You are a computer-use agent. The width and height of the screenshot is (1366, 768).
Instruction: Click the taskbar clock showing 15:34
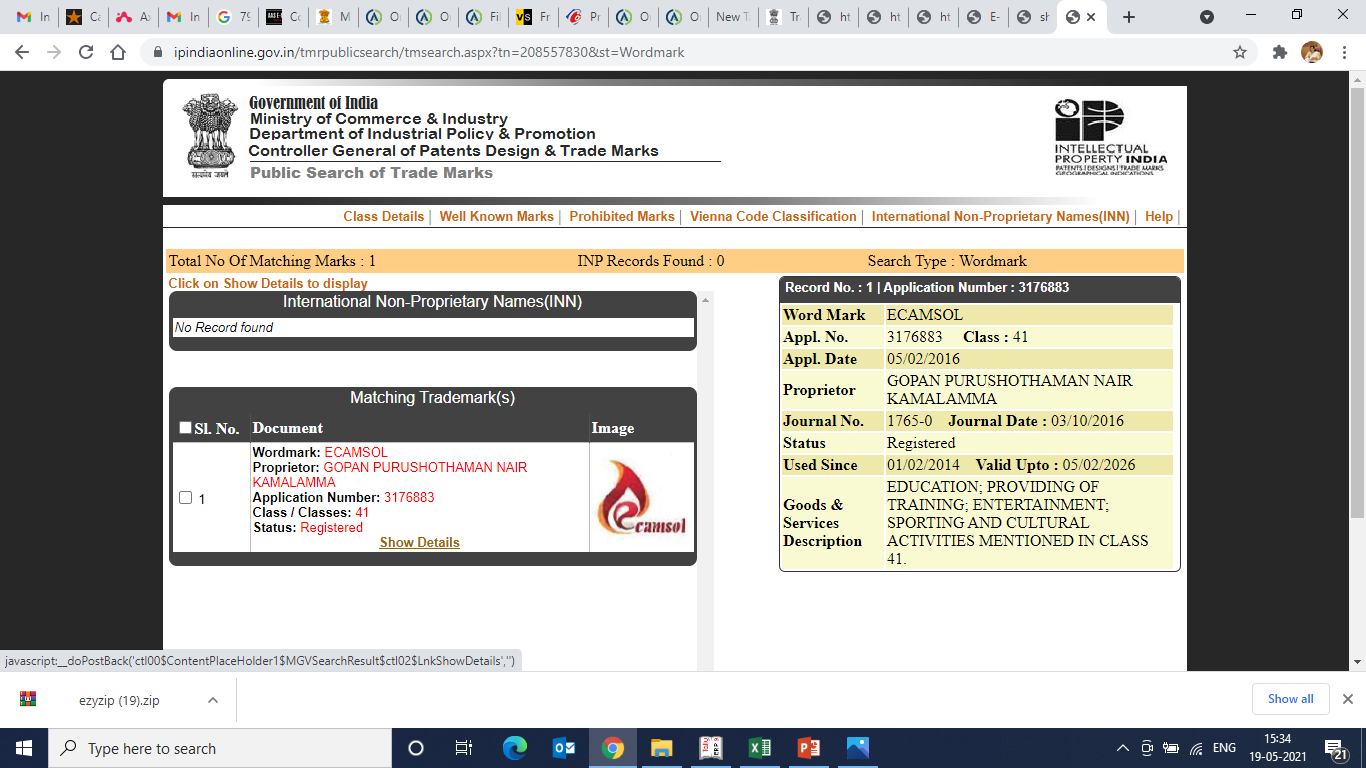pos(1277,748)
